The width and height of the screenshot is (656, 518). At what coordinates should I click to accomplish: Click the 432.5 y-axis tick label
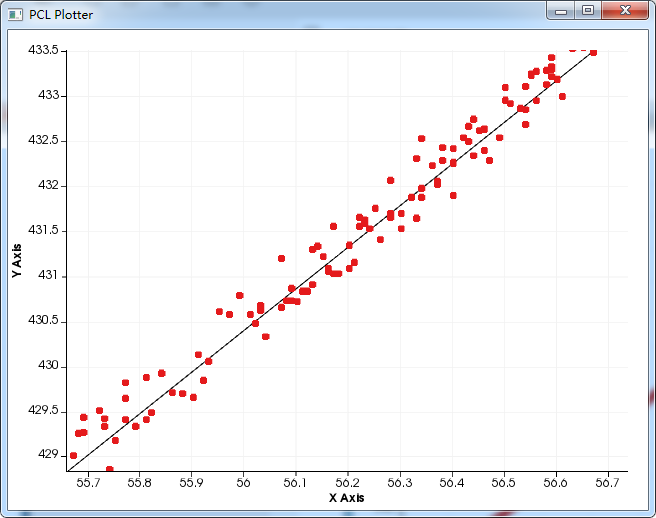(44, 140)
